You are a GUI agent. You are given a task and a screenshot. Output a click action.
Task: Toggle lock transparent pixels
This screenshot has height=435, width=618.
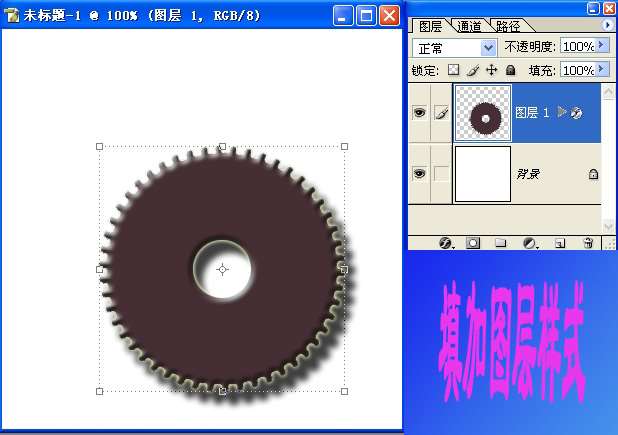click(x=454, y=70)
